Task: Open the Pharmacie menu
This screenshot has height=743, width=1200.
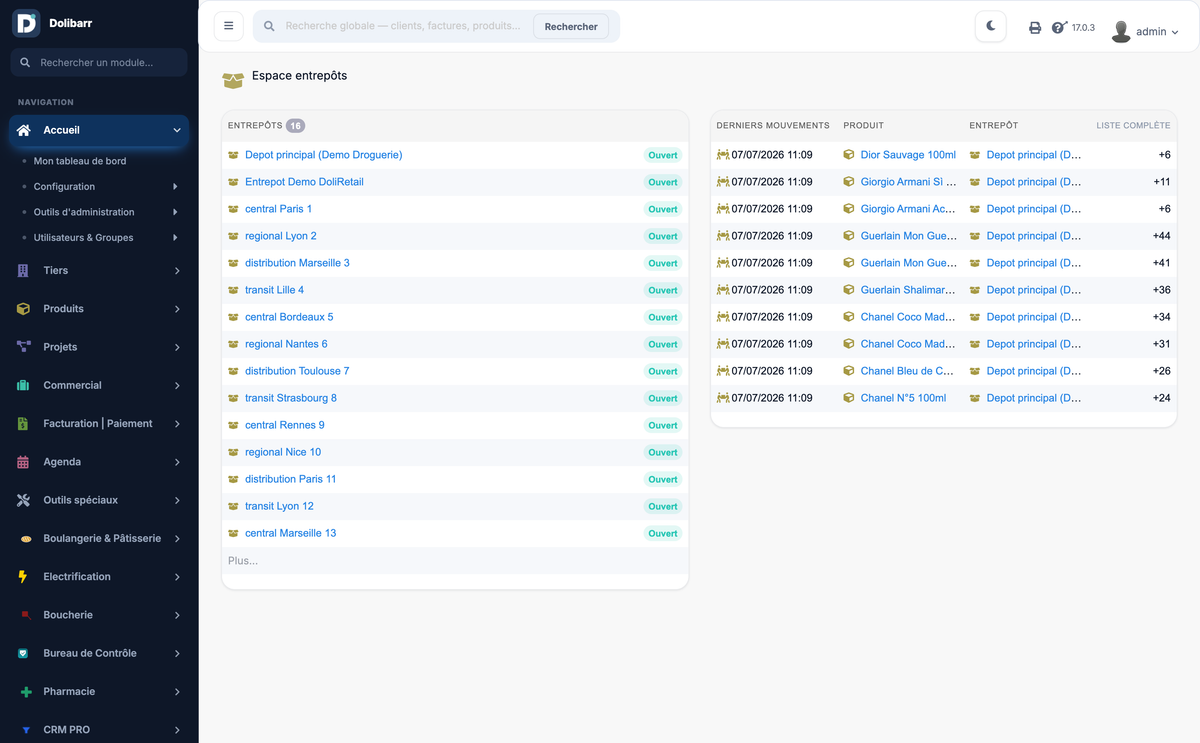Action: tap(99, 692)
